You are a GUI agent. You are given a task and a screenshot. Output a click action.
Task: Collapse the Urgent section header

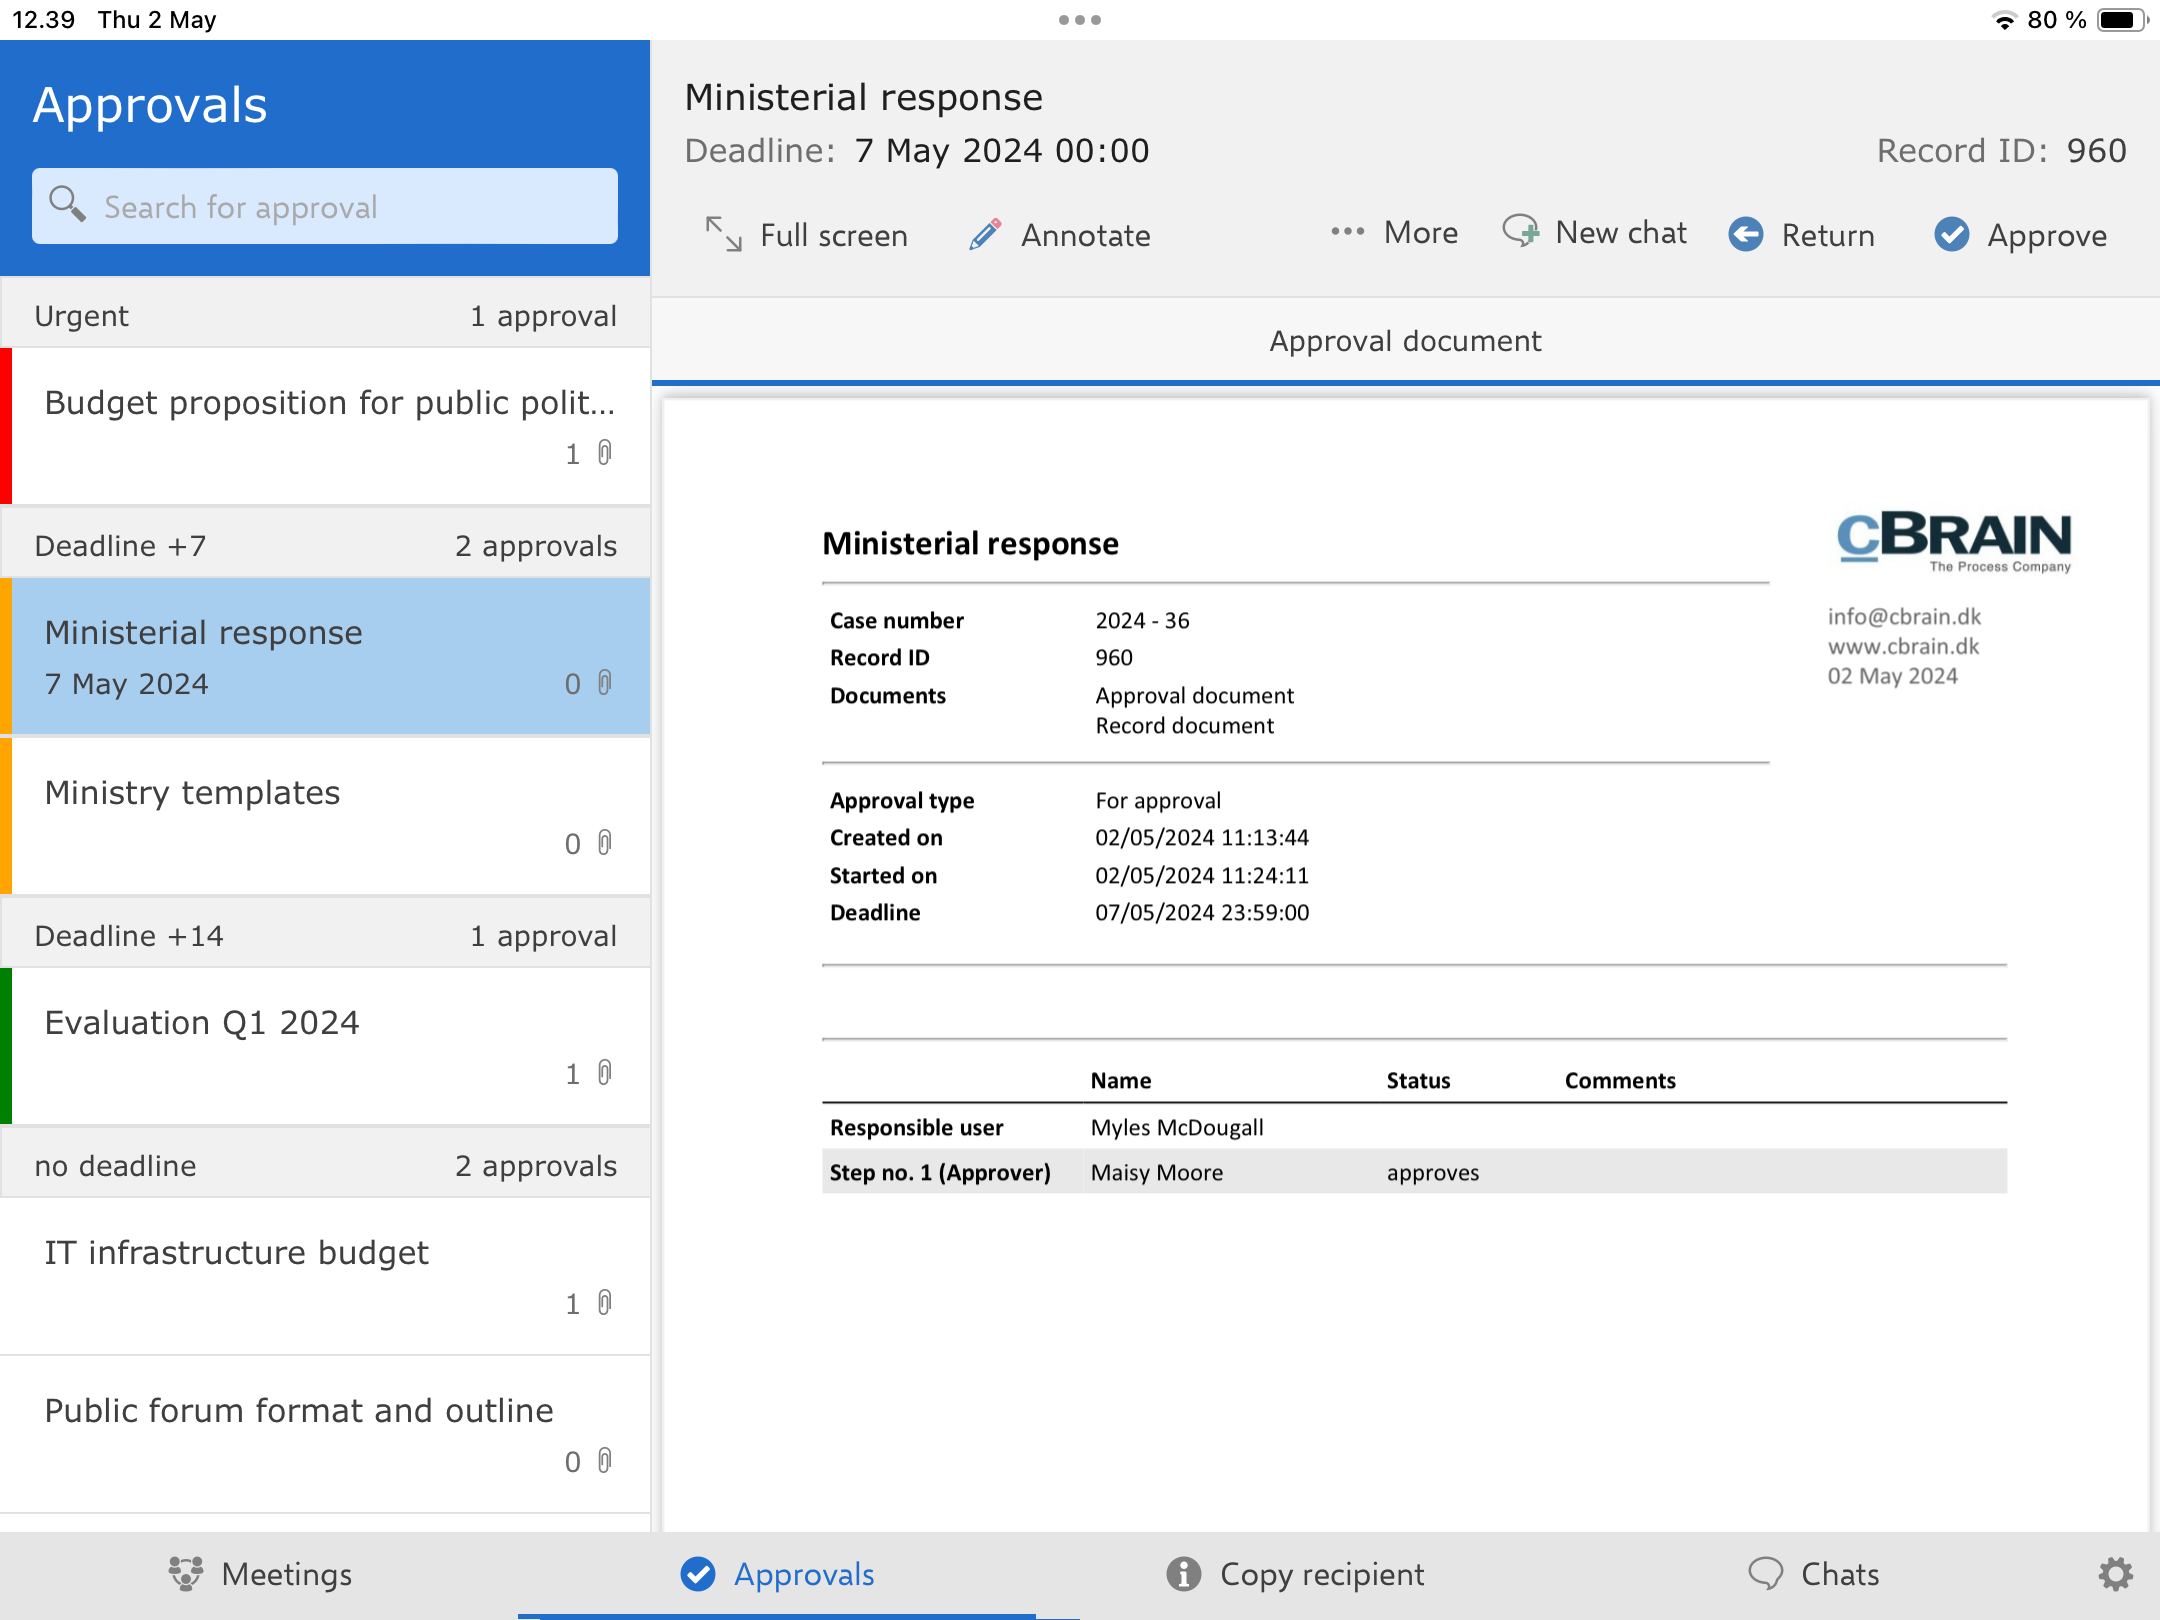tap(325, 316)
